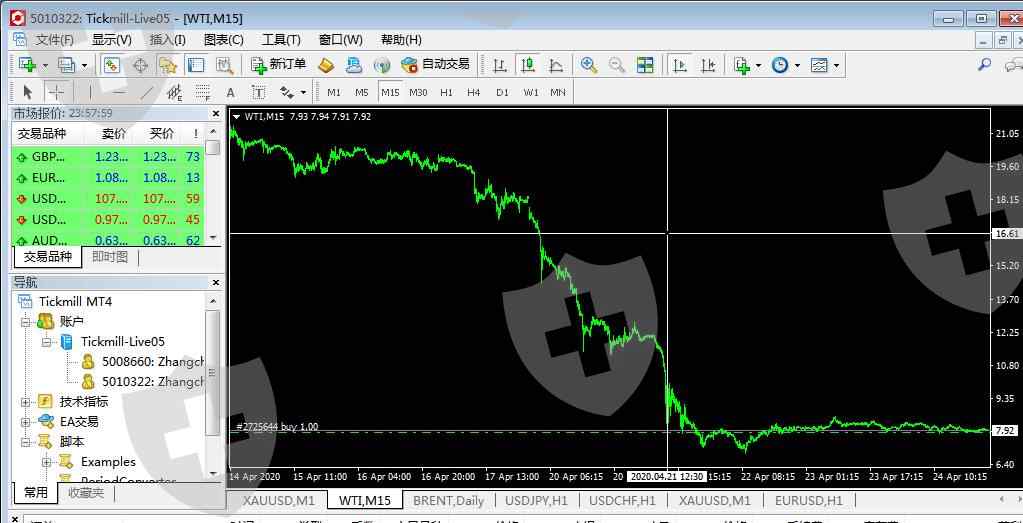Expand the 技术指标 indicators tree node
This screenshot has height=523, width=1023.
tap(25, 402)
